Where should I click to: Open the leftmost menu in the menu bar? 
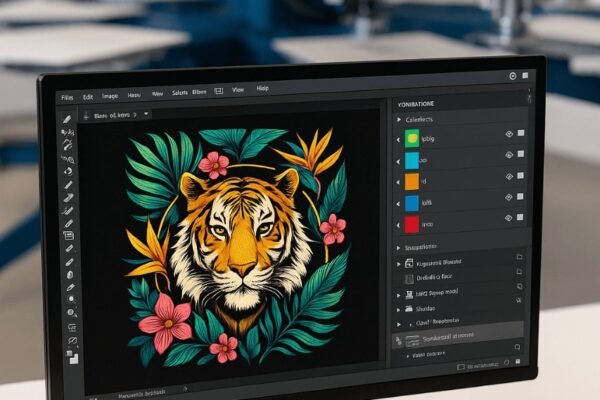pos(67,98)
